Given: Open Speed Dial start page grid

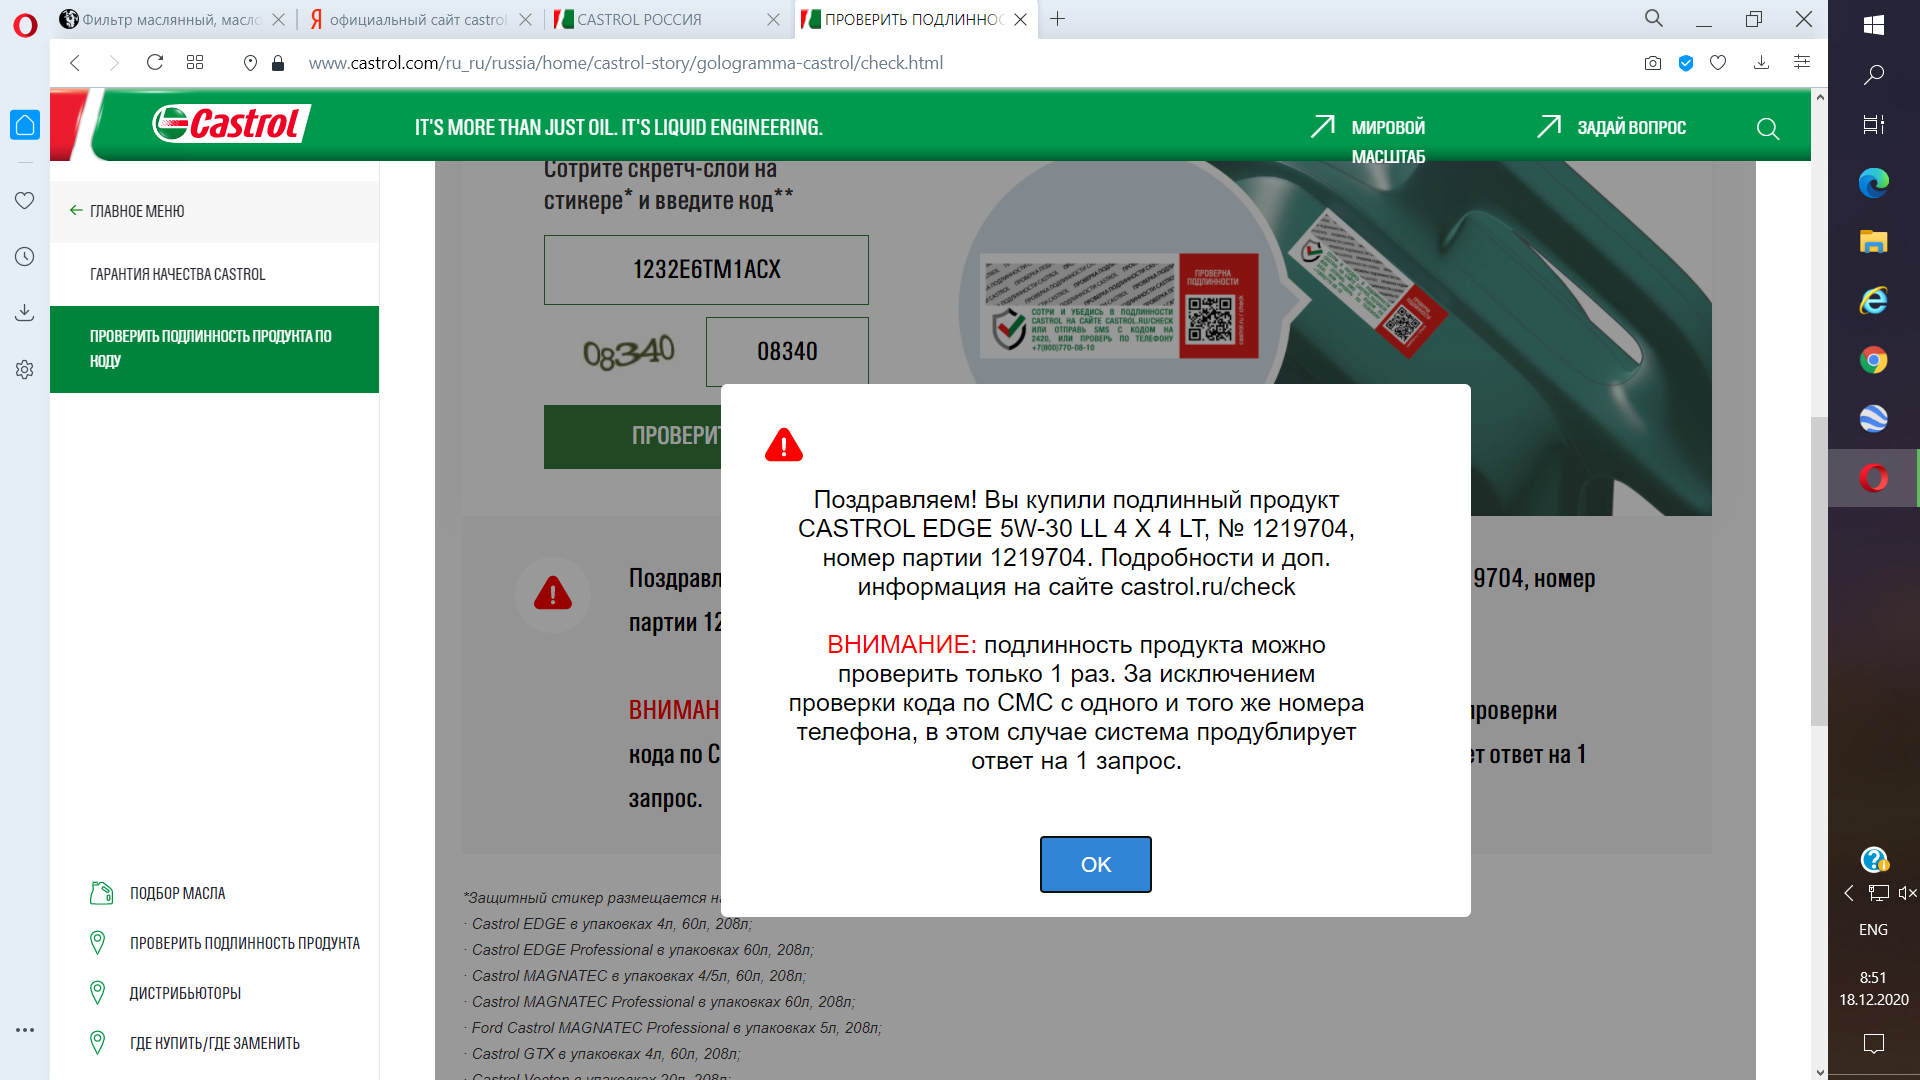Looking at the screenshot, I should point(195,63).
